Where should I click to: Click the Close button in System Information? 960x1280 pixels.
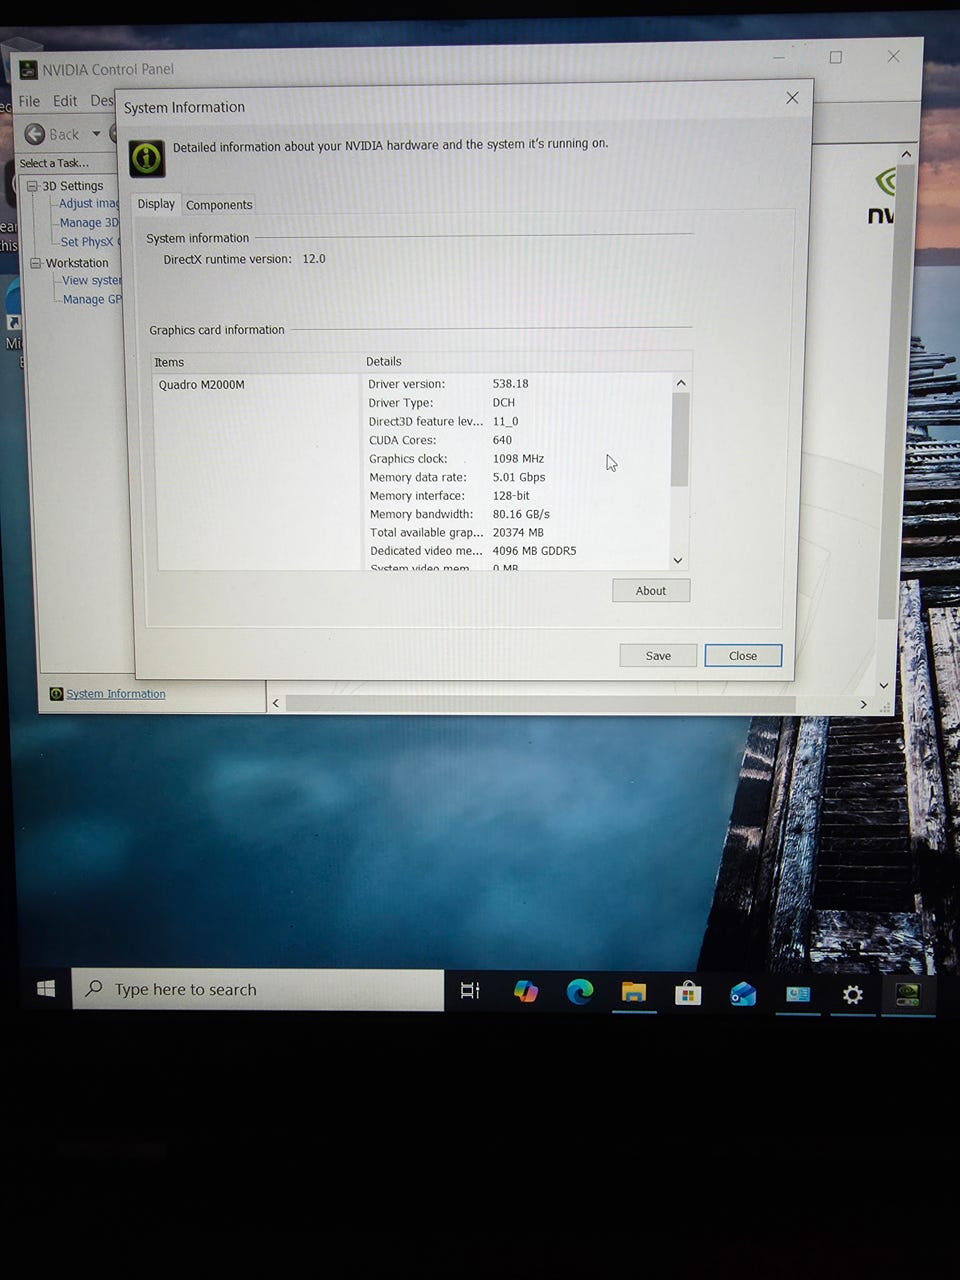(x=743, y=656)
